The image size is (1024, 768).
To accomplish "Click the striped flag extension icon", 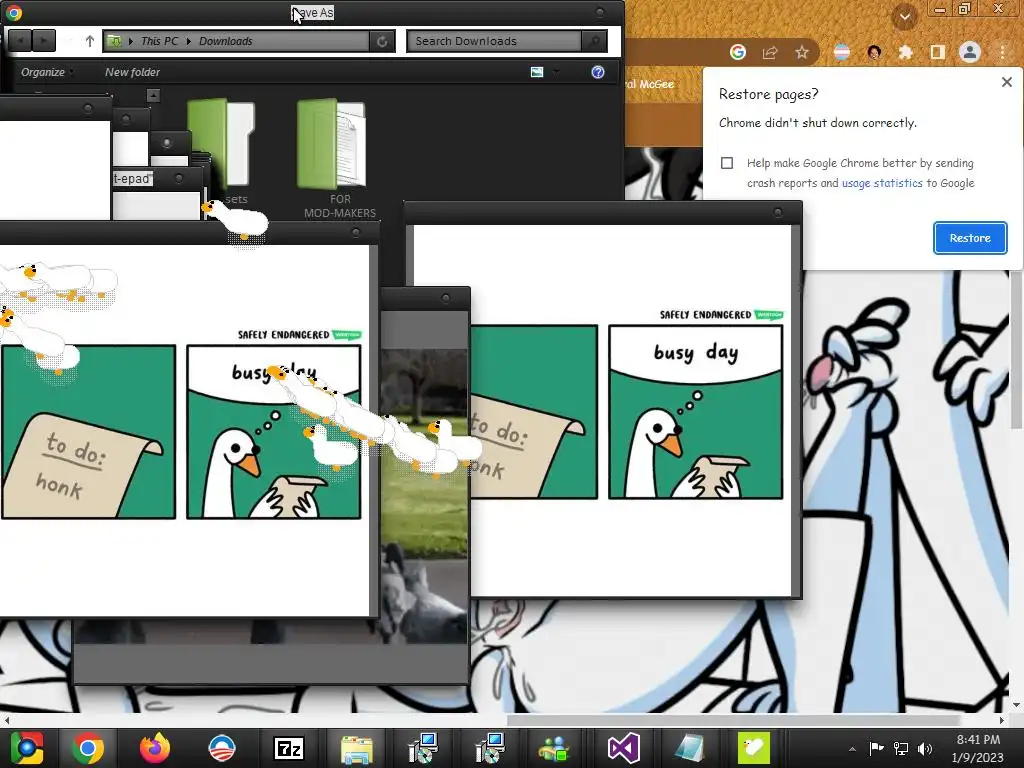I will tap(842, 52).
